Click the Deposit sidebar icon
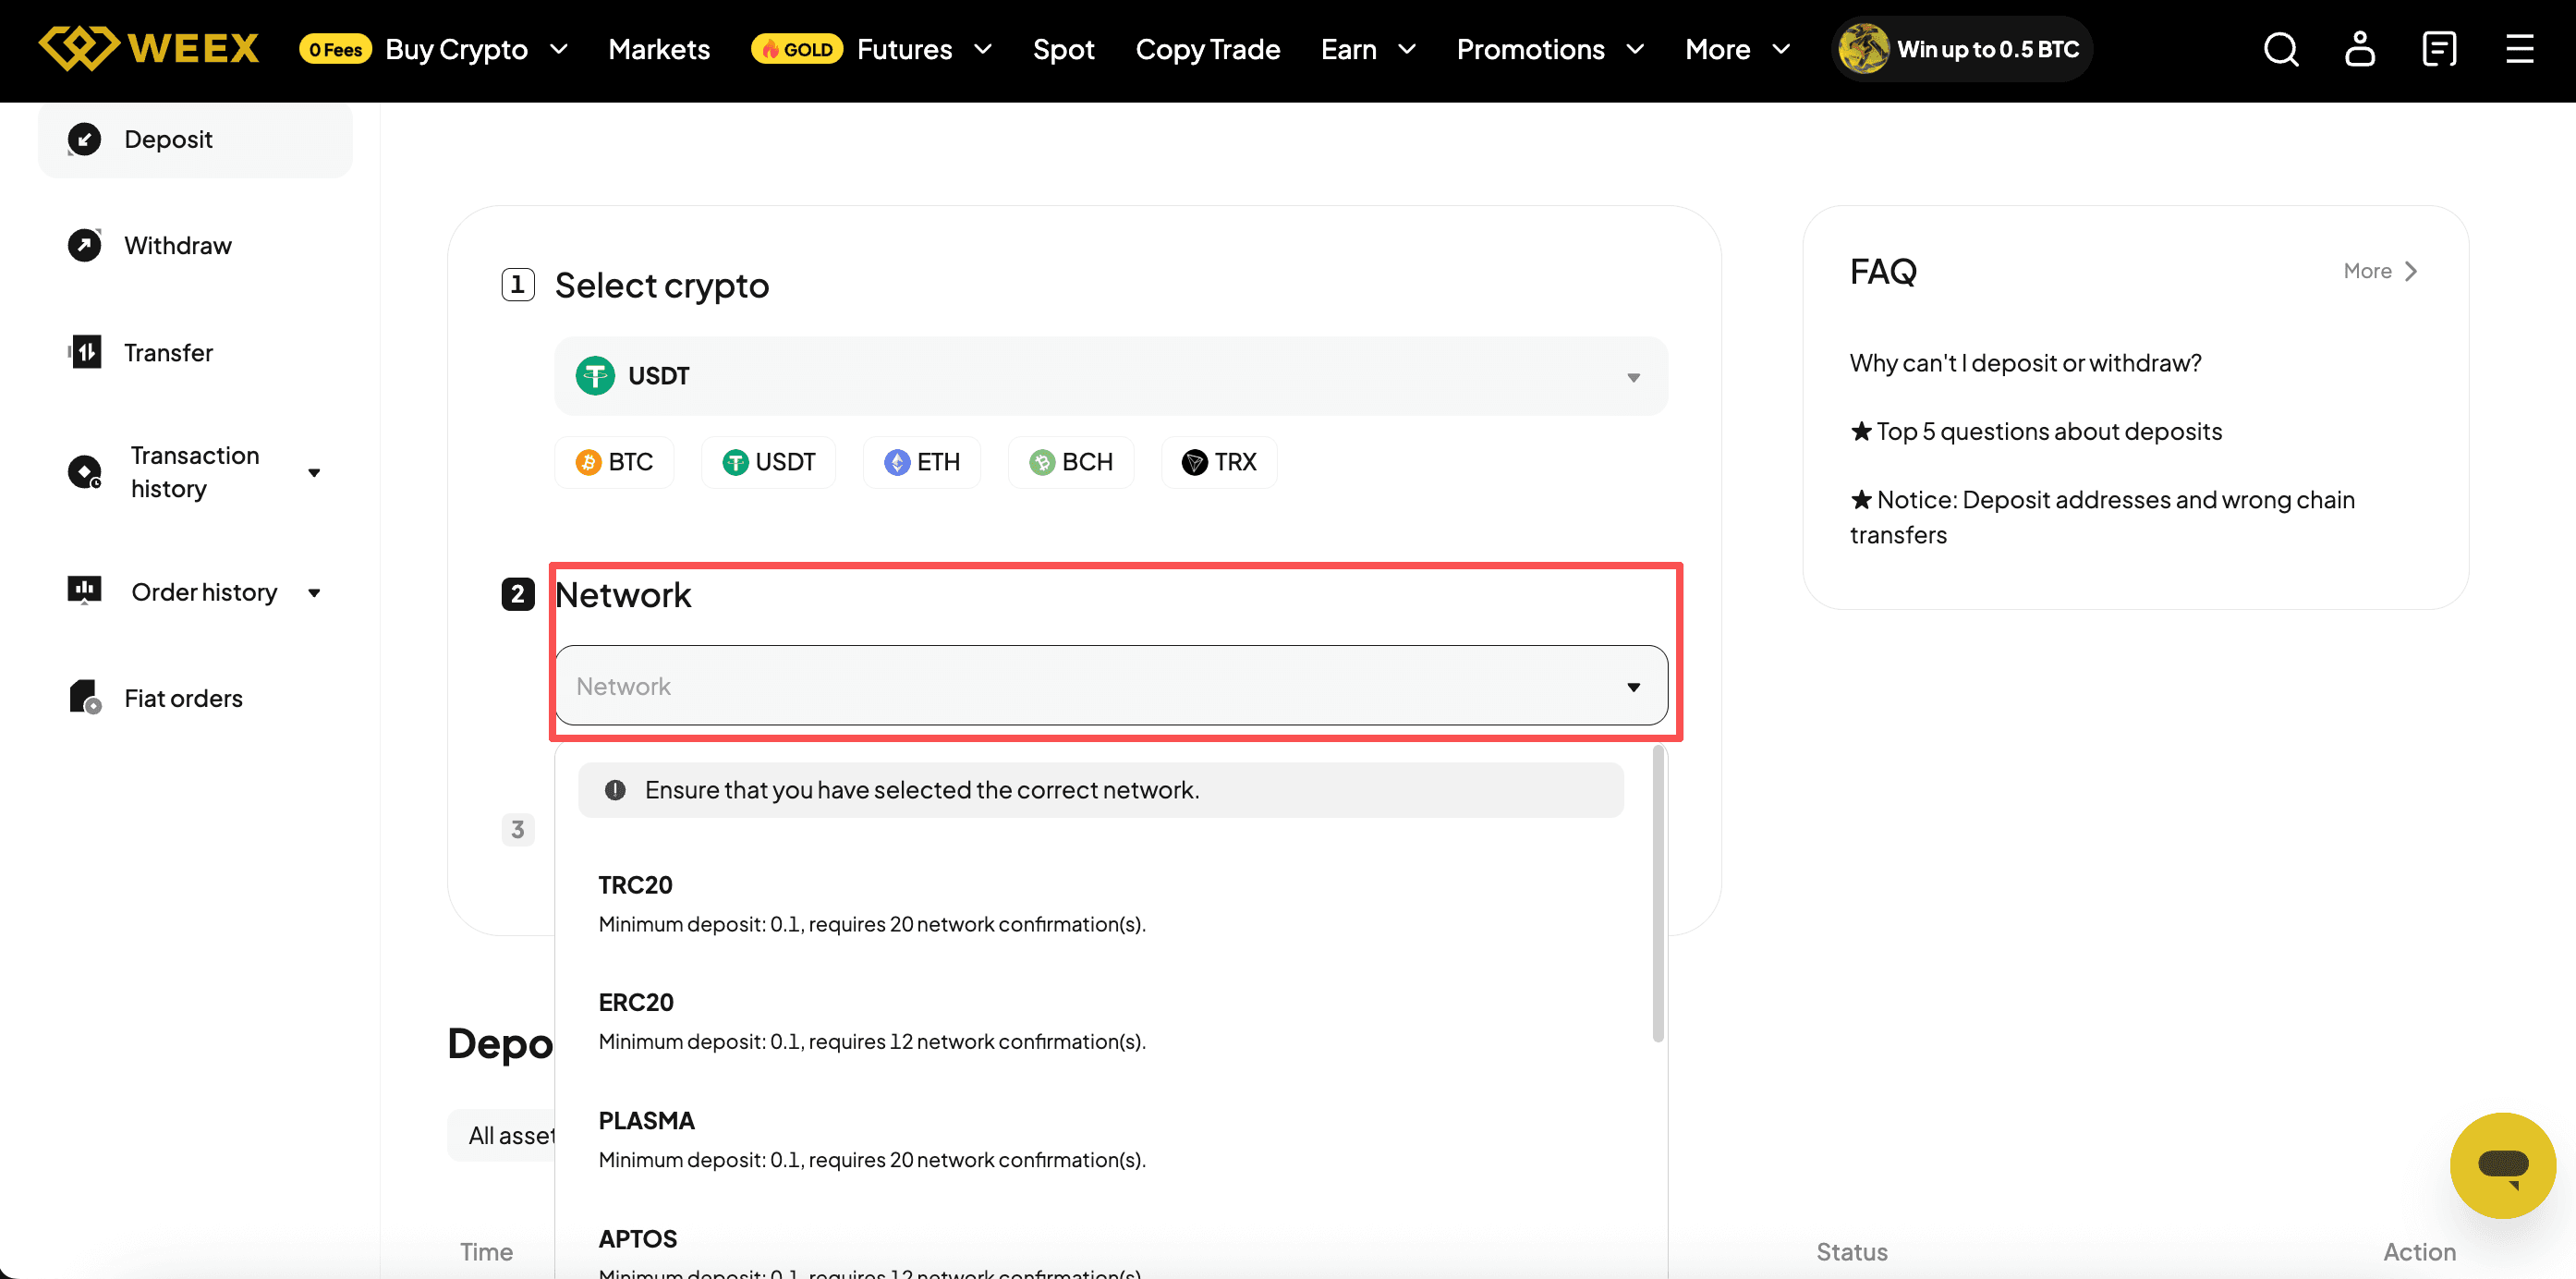2576x1279 pixels. pos(84,139)
